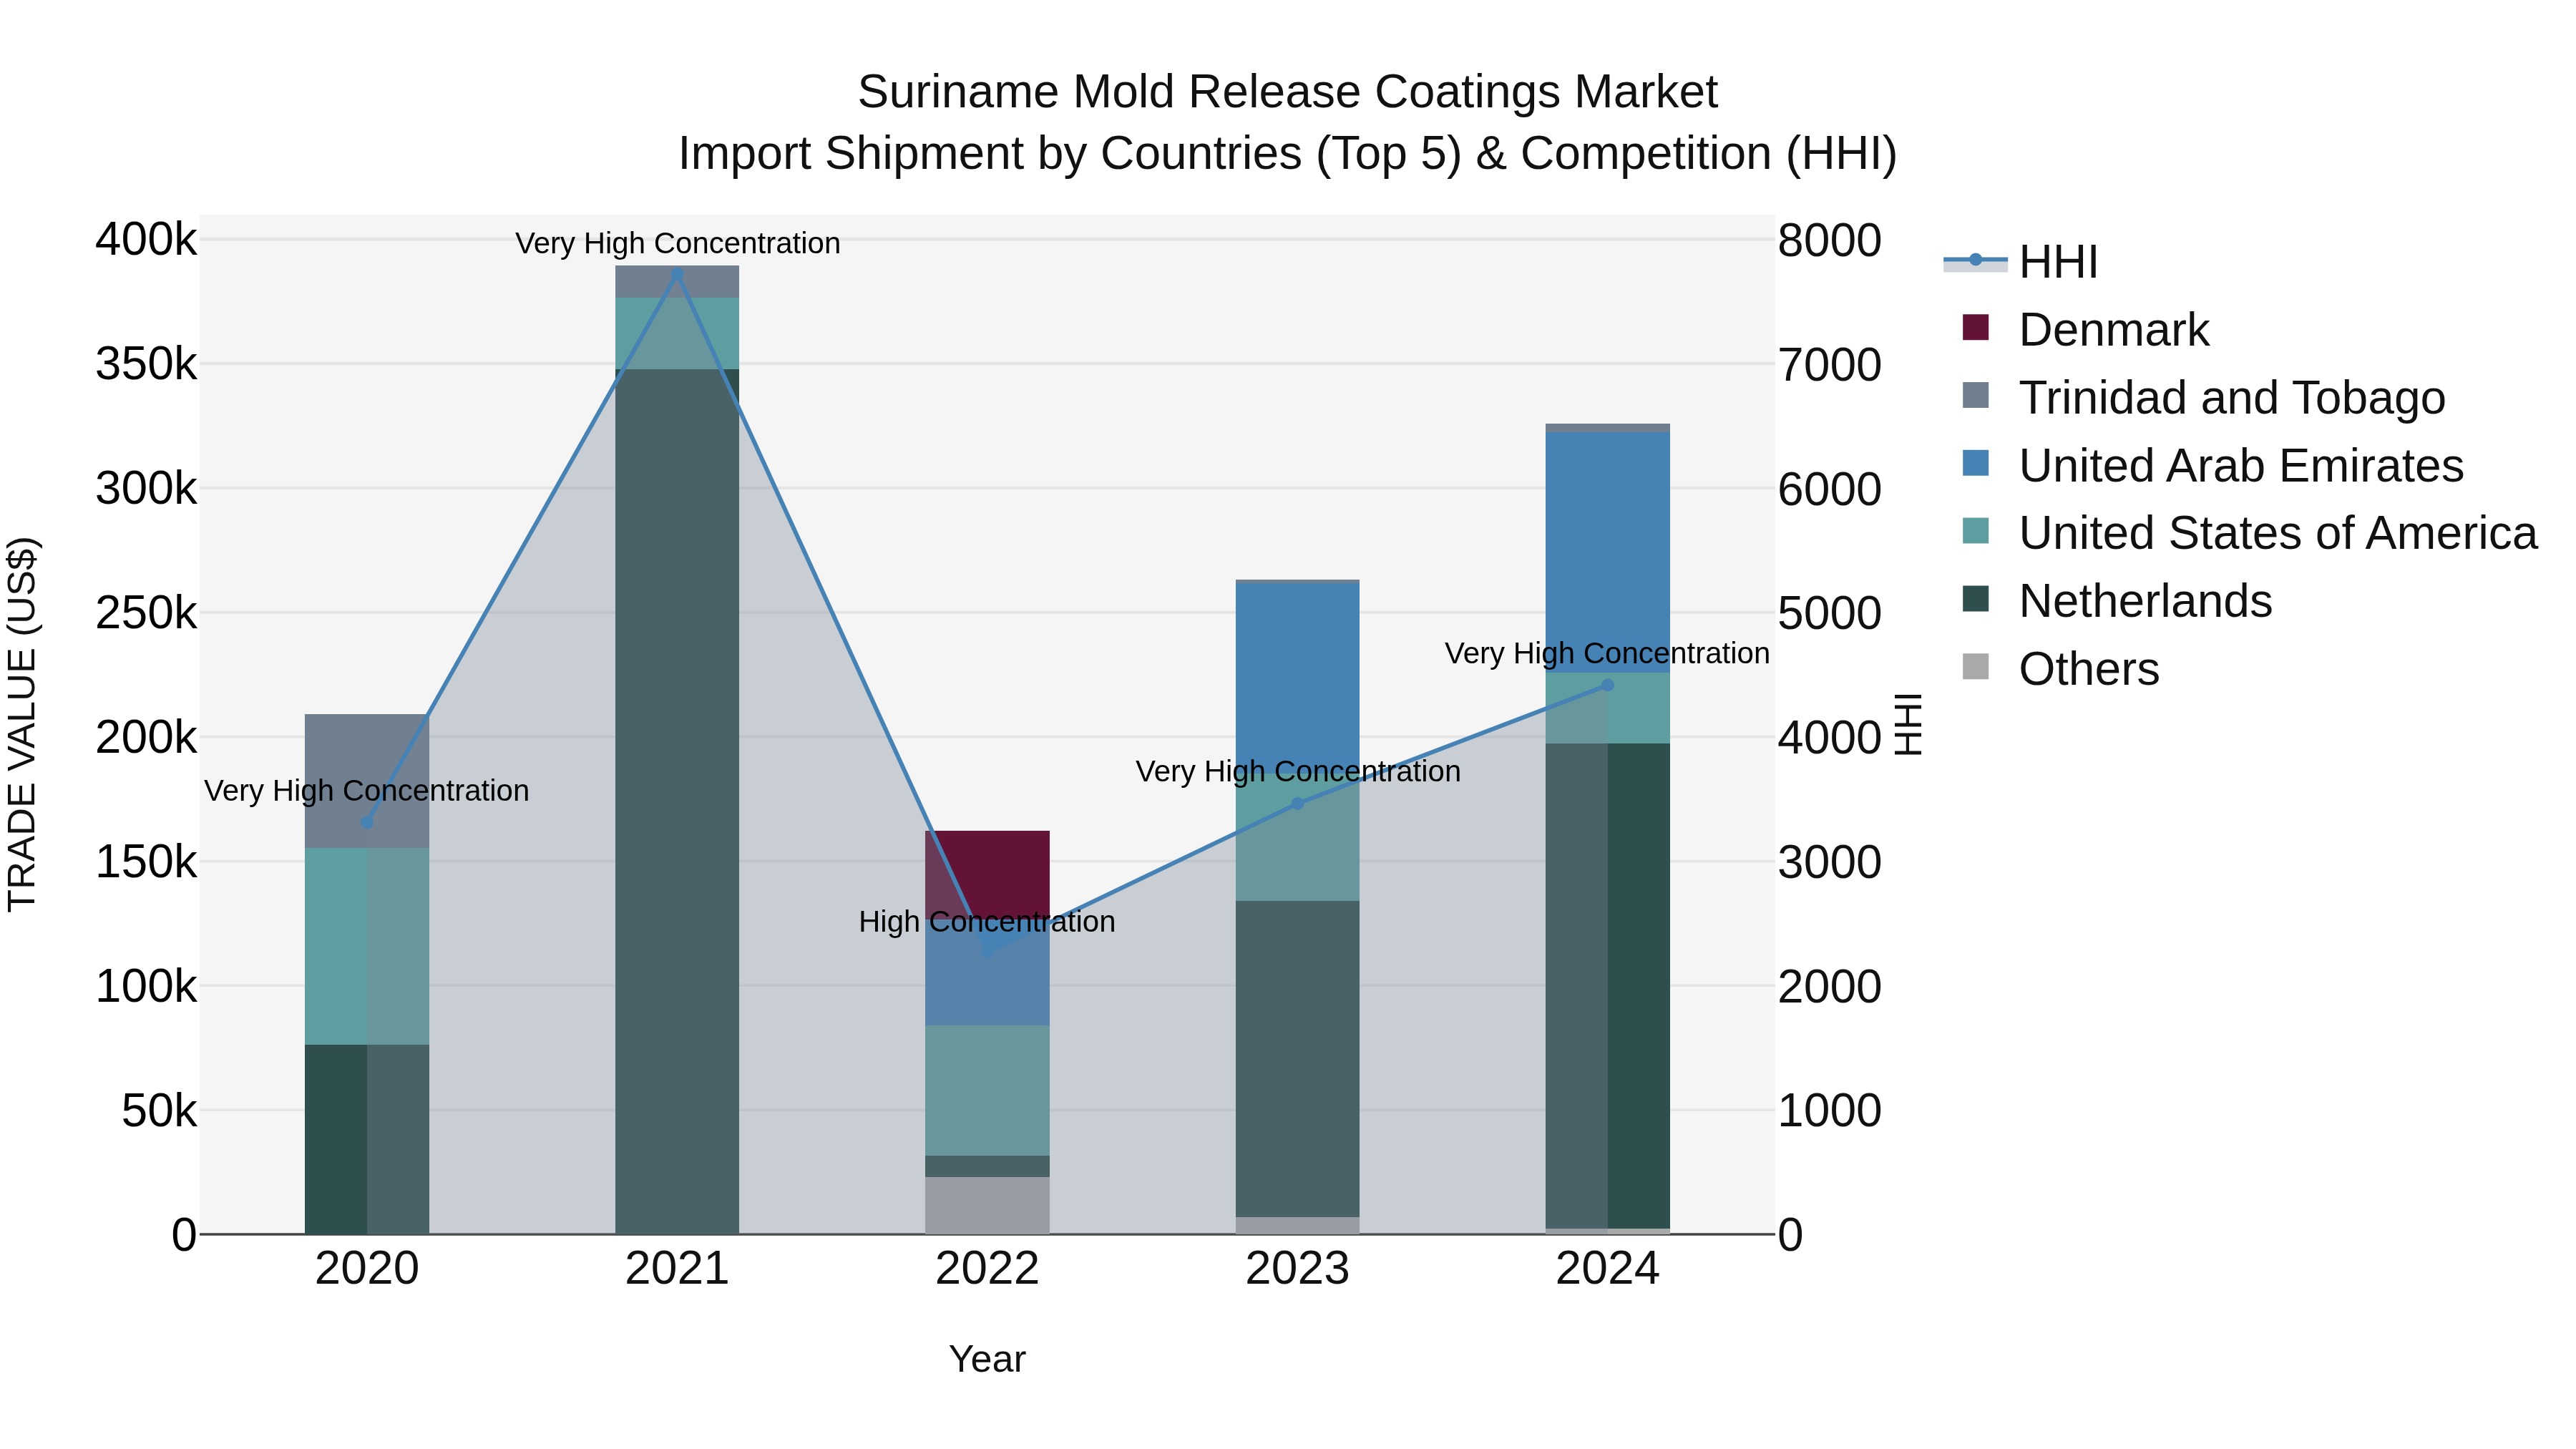
Task: Click the right-side 'HHI' axis title
Action: click(x=1908, y=724)
